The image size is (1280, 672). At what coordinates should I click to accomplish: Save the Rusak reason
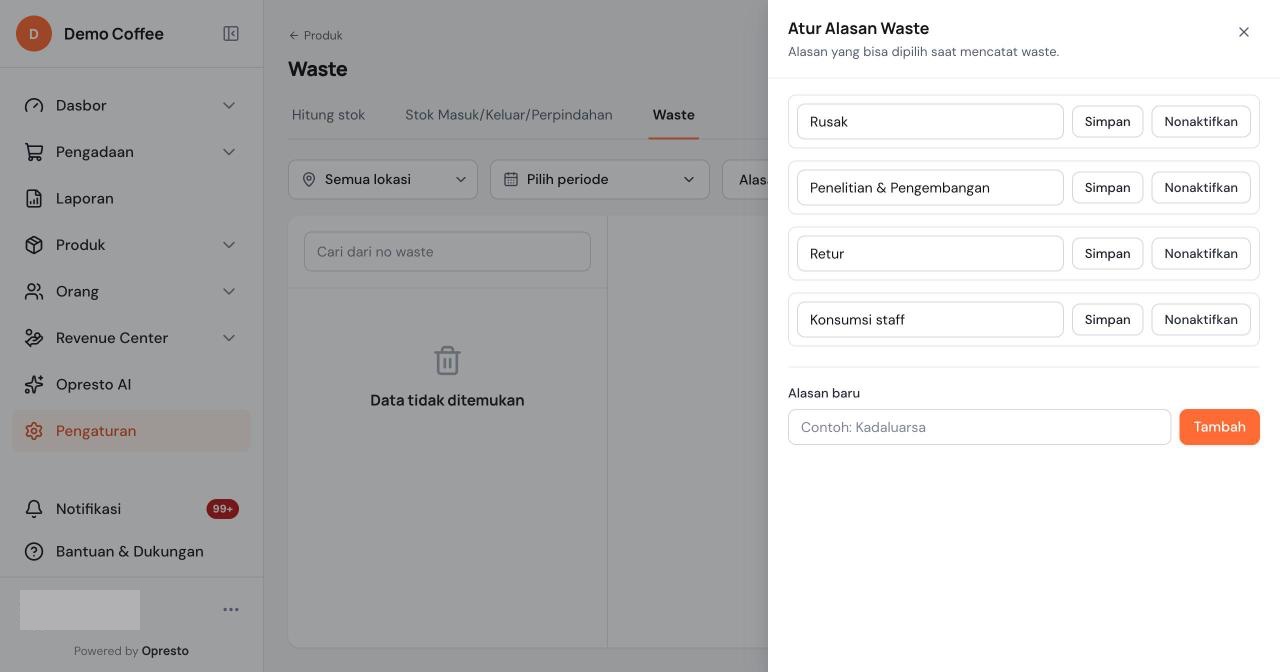pyautogui.click(x=1108, y=122)
